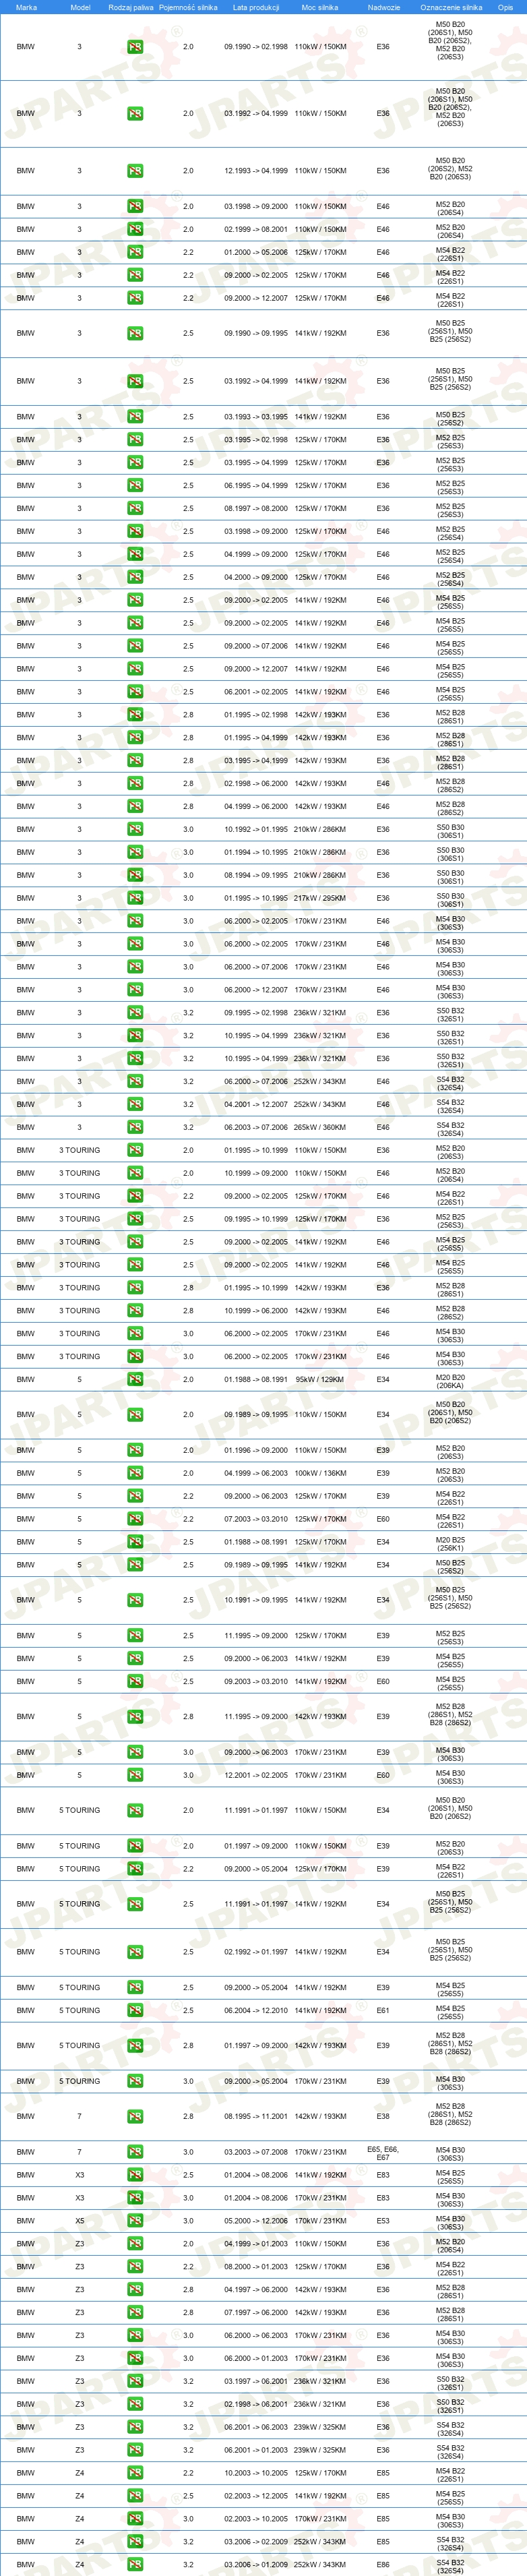
Task: Select the E53 body cell
Action: pyautogui.click(x=383, y=2220)
